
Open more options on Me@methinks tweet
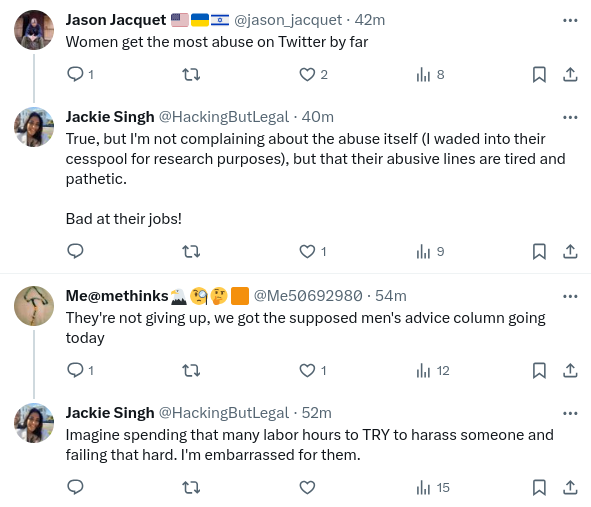(570, 296)
